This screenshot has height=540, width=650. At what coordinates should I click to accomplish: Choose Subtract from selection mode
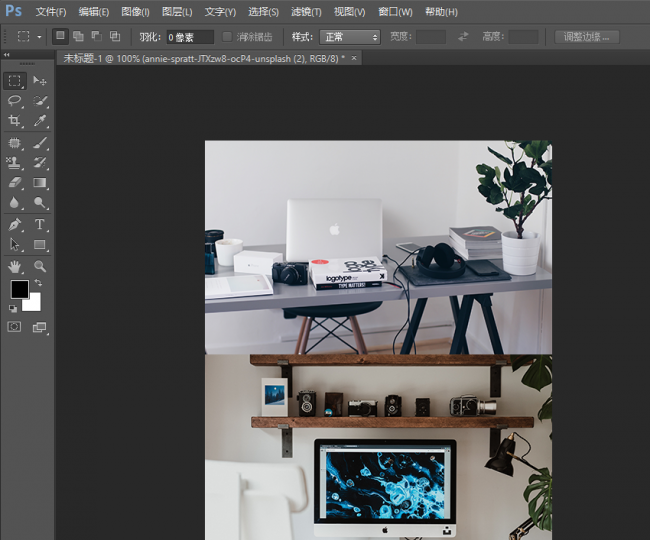click(x=97, y=36)
